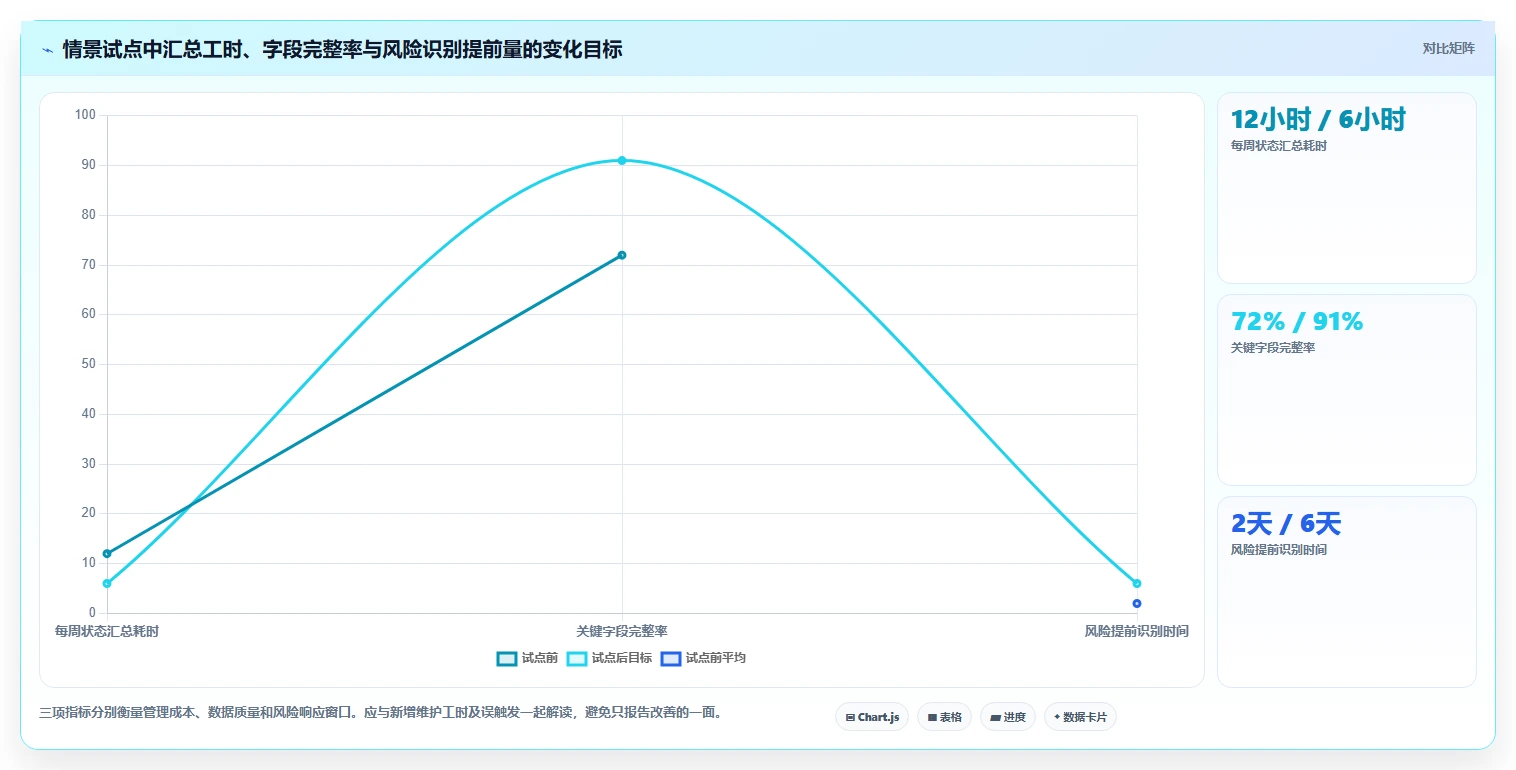Click the 每周状态汇总耗时 x-axis label

pyautogui.click(x=107, y=631)
